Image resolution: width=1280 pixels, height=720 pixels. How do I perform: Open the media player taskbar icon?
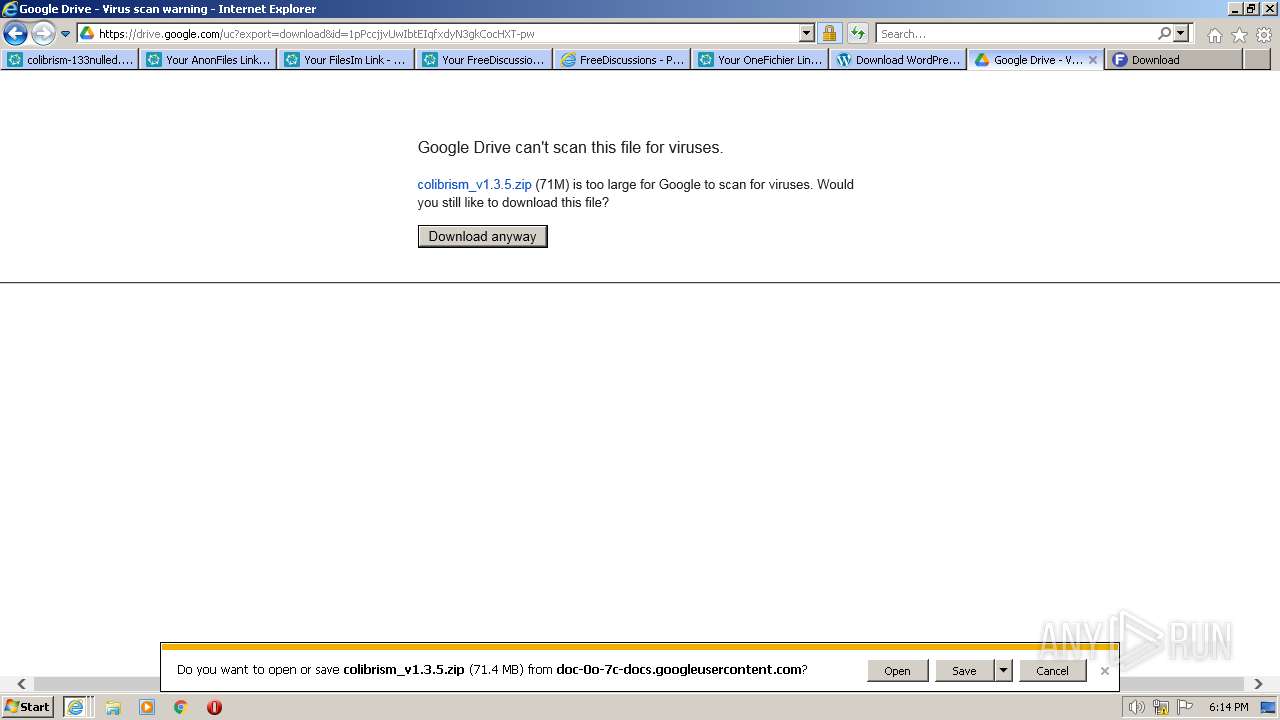[x=147, y=707]
